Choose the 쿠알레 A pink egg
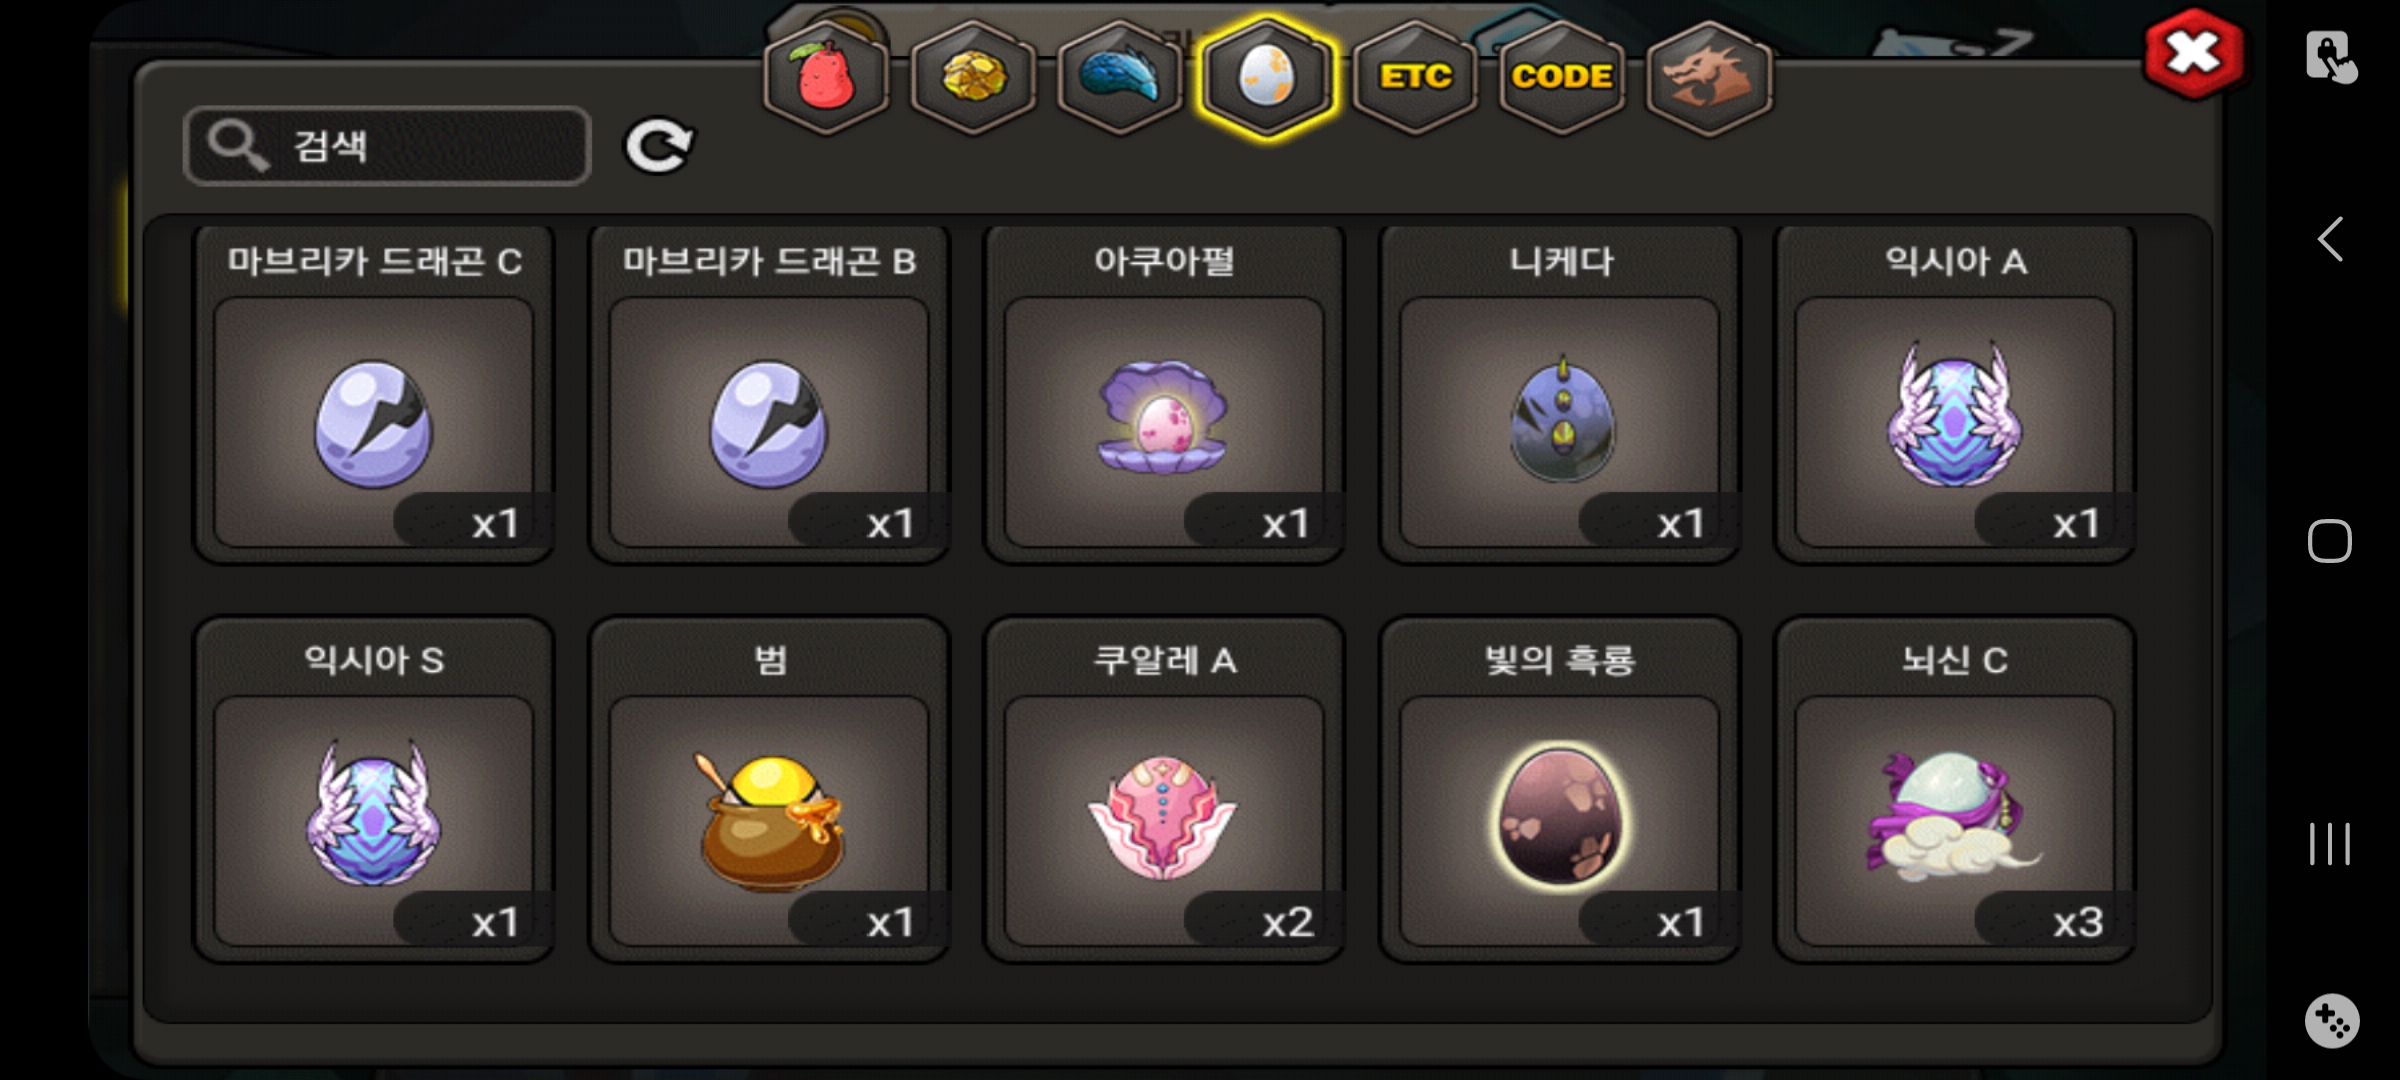This screenshot has width=2400, height=1080. click(1163, 790)
